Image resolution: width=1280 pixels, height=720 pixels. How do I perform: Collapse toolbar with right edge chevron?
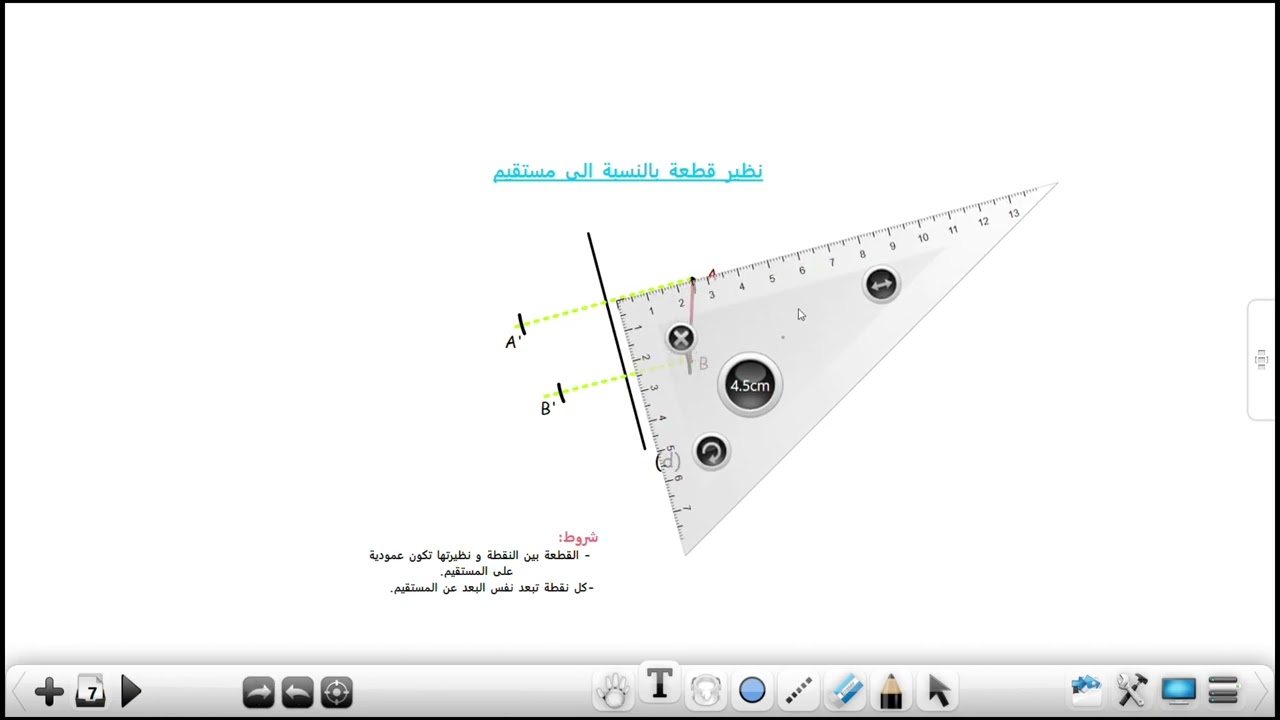click(x=1262, y=691)
